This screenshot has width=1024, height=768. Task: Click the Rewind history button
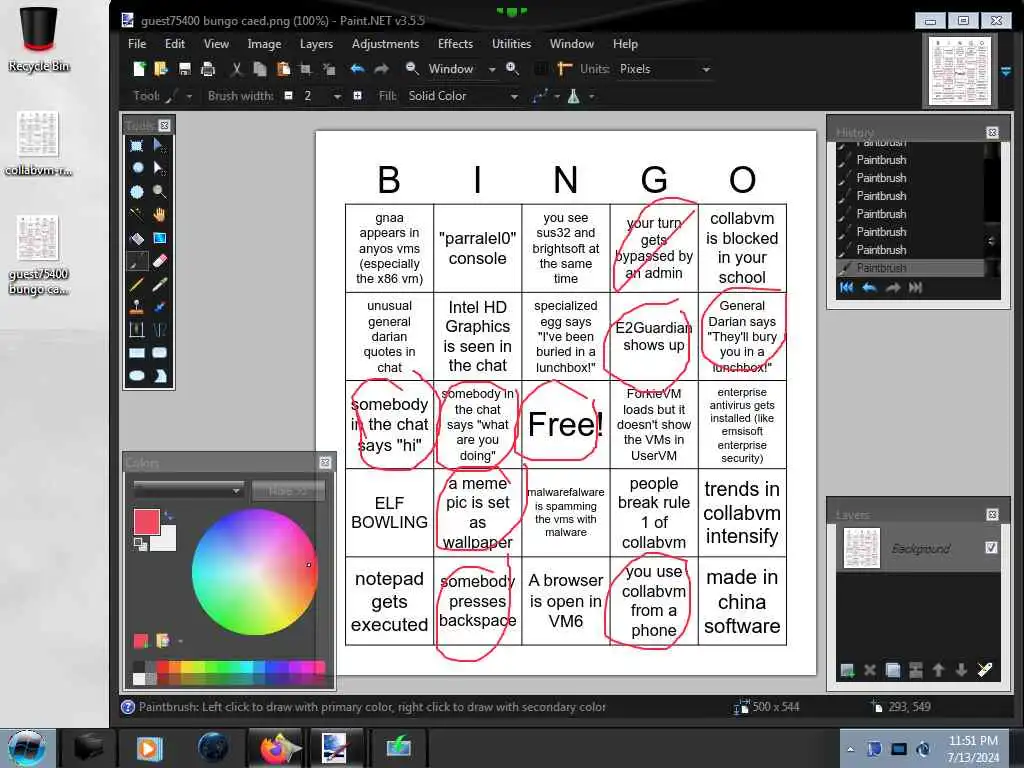point(846,287)
